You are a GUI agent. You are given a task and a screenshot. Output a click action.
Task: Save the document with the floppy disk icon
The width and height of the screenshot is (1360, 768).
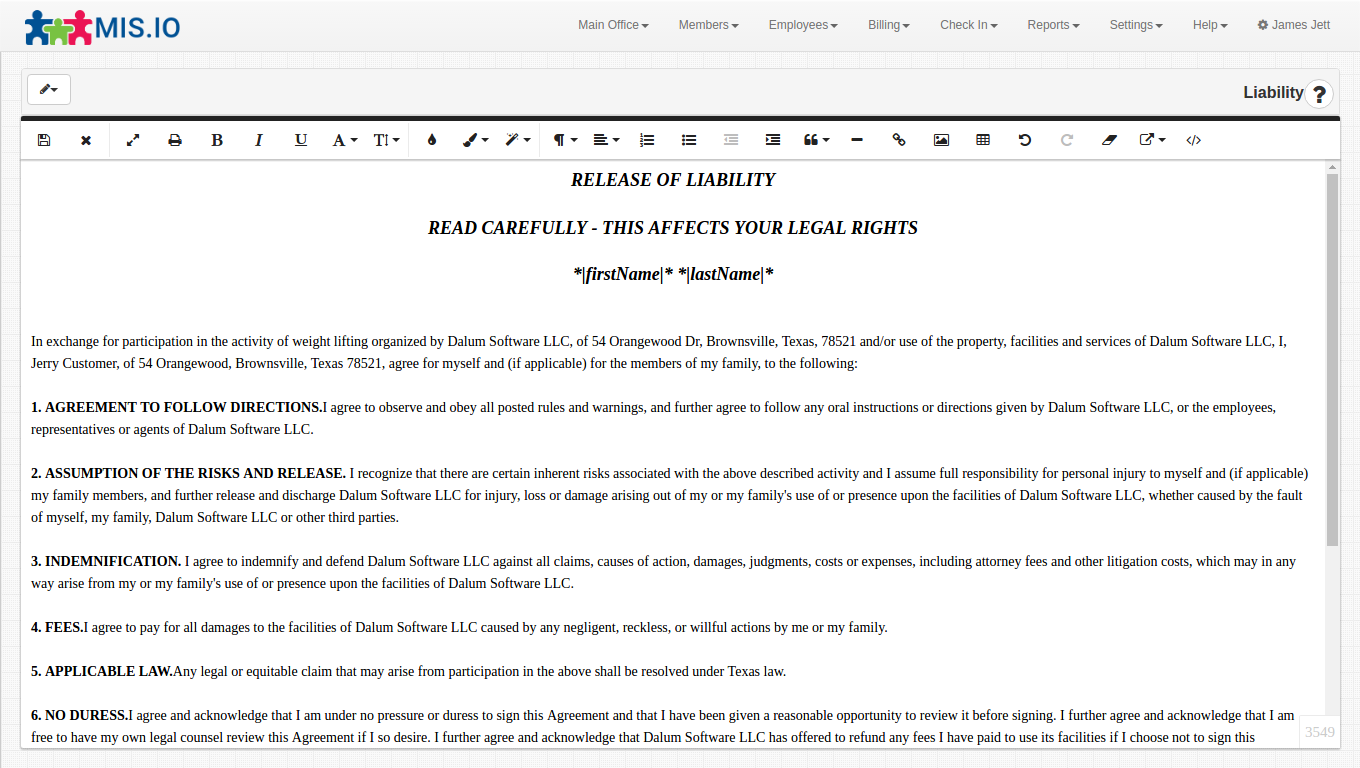(x=44, y=140)
